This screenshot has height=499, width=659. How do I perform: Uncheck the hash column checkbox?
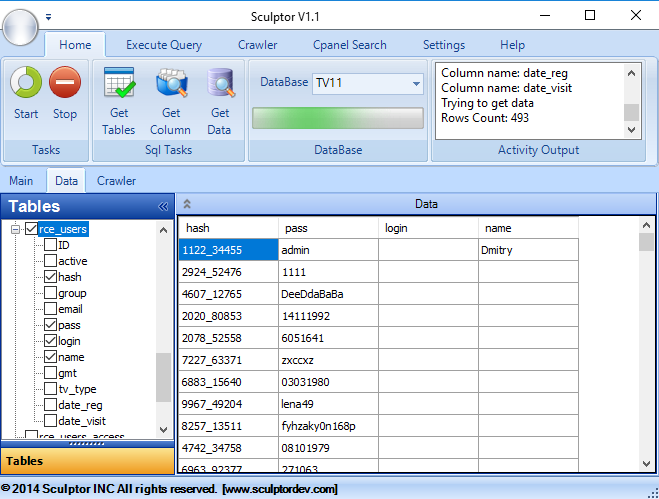pos(50,277)
